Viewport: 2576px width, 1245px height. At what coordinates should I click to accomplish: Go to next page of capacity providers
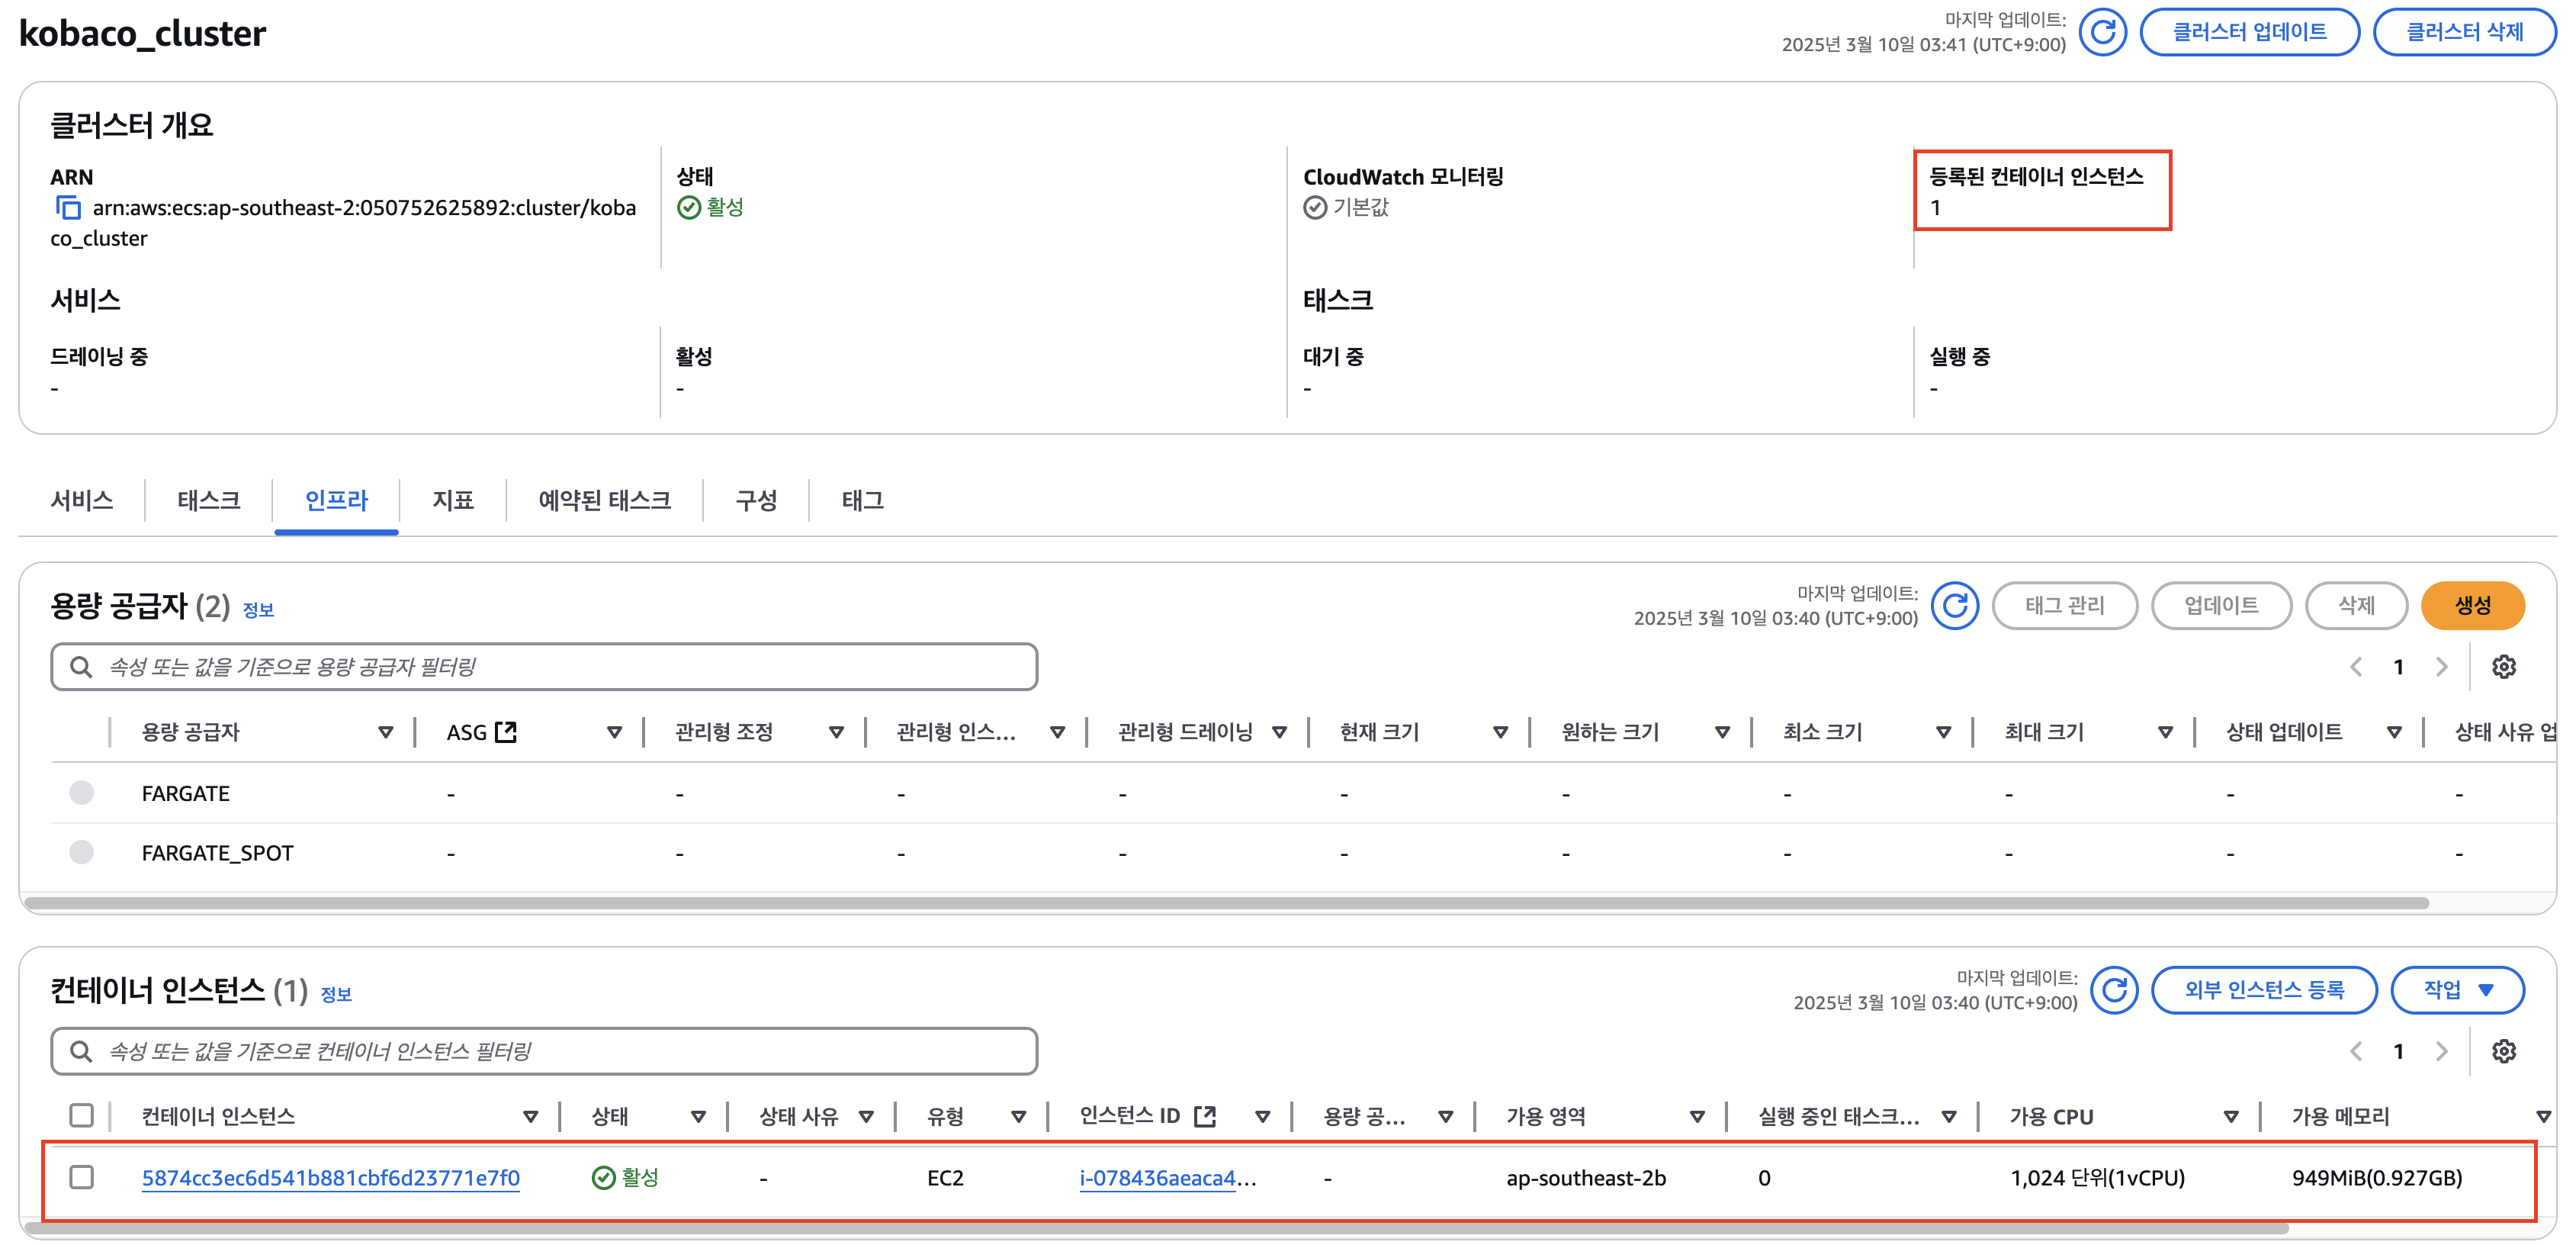coord(2441,667)
